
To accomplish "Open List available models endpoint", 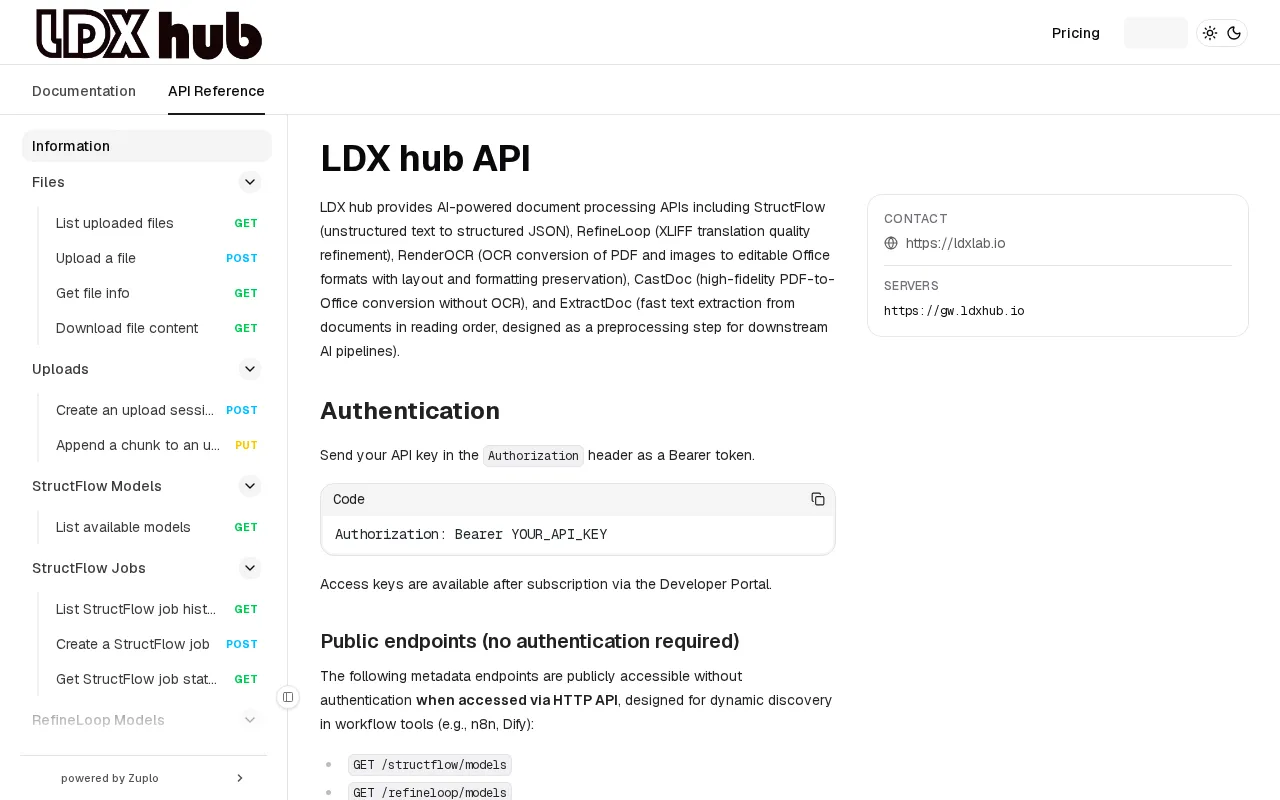I will 157,527.
